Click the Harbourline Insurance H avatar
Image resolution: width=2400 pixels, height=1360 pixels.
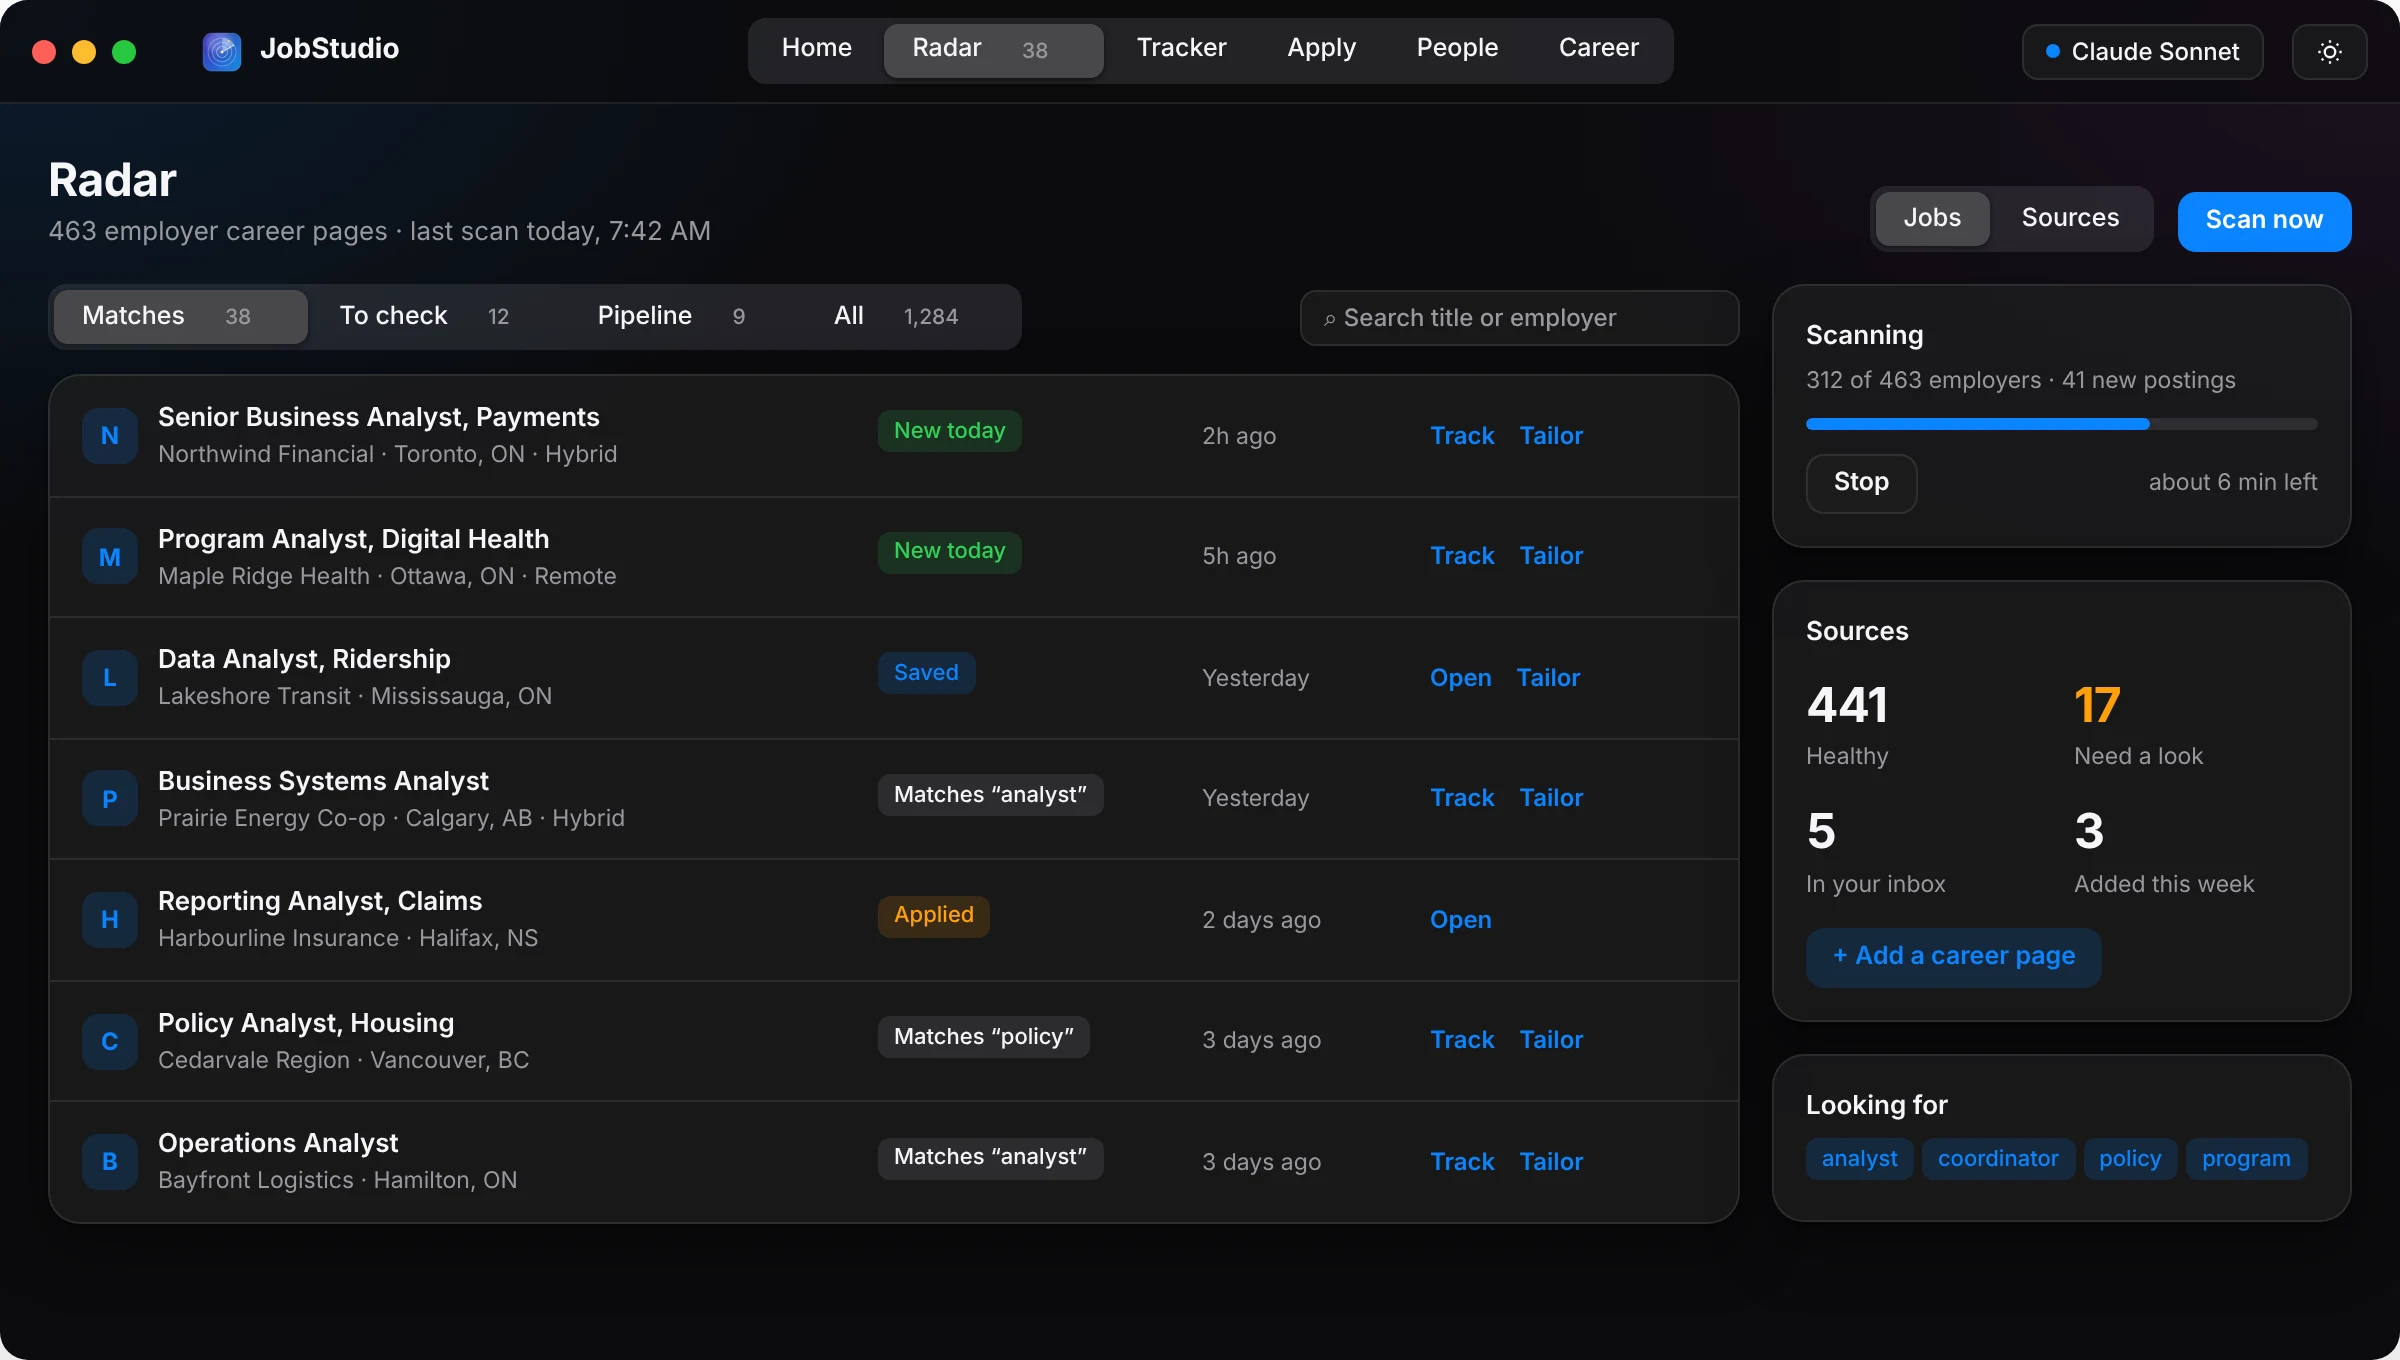[x=110, y=920]
